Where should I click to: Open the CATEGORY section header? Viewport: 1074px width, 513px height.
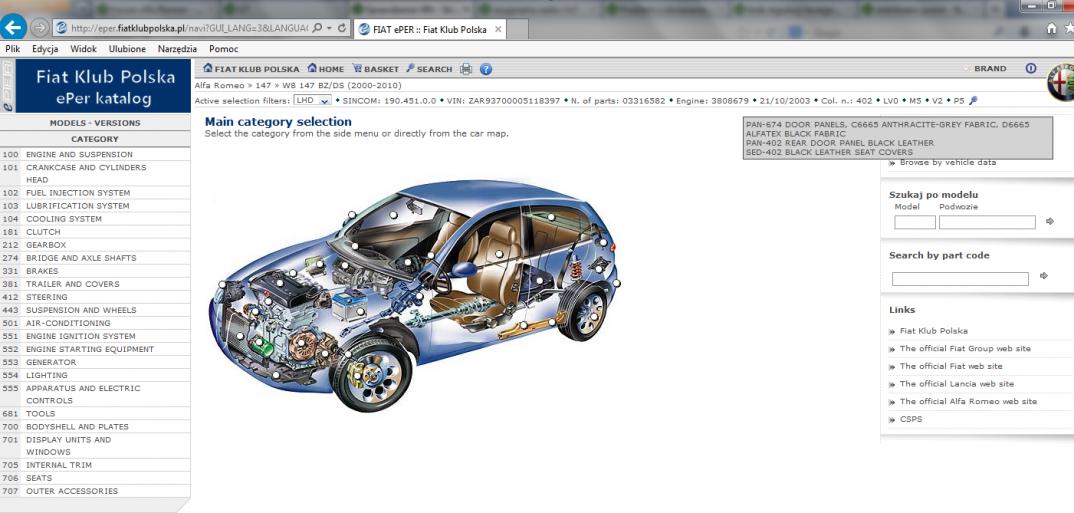[x=95, y=139]
